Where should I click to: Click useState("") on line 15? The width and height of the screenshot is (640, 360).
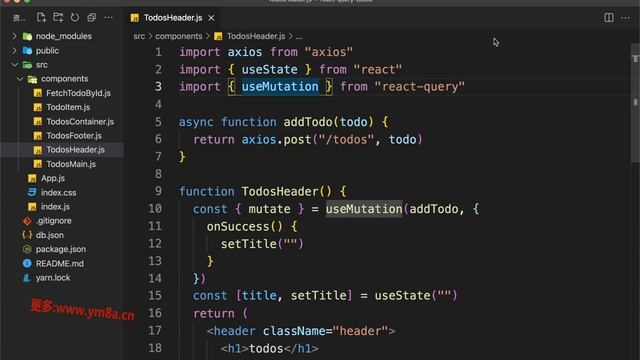click(x=416, y=296)
